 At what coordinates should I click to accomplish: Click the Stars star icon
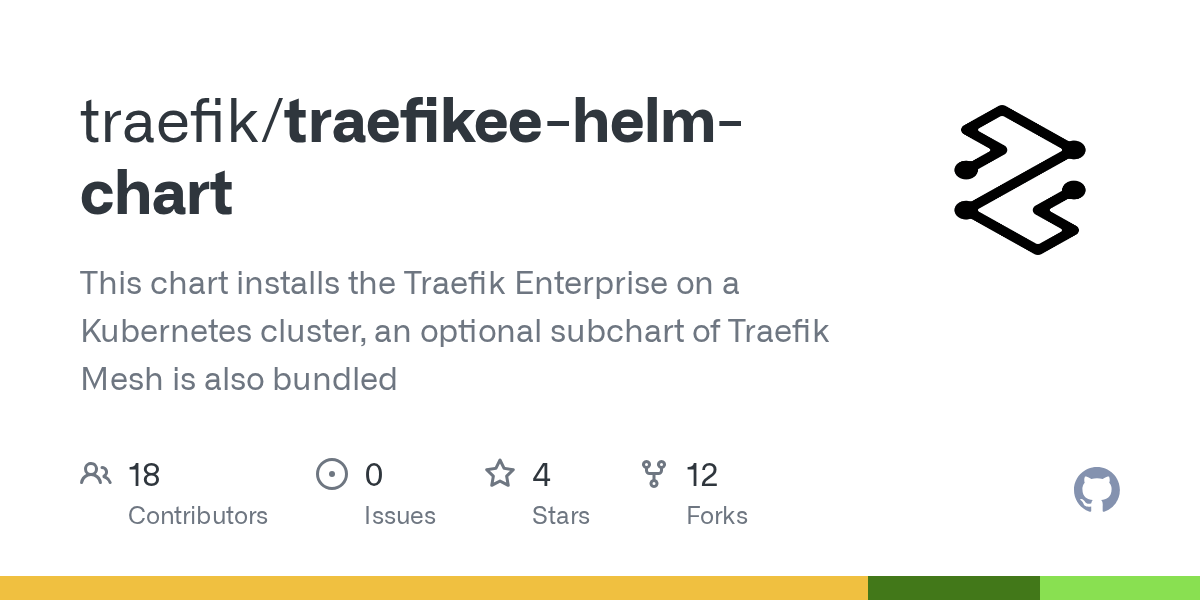[500, 473]
